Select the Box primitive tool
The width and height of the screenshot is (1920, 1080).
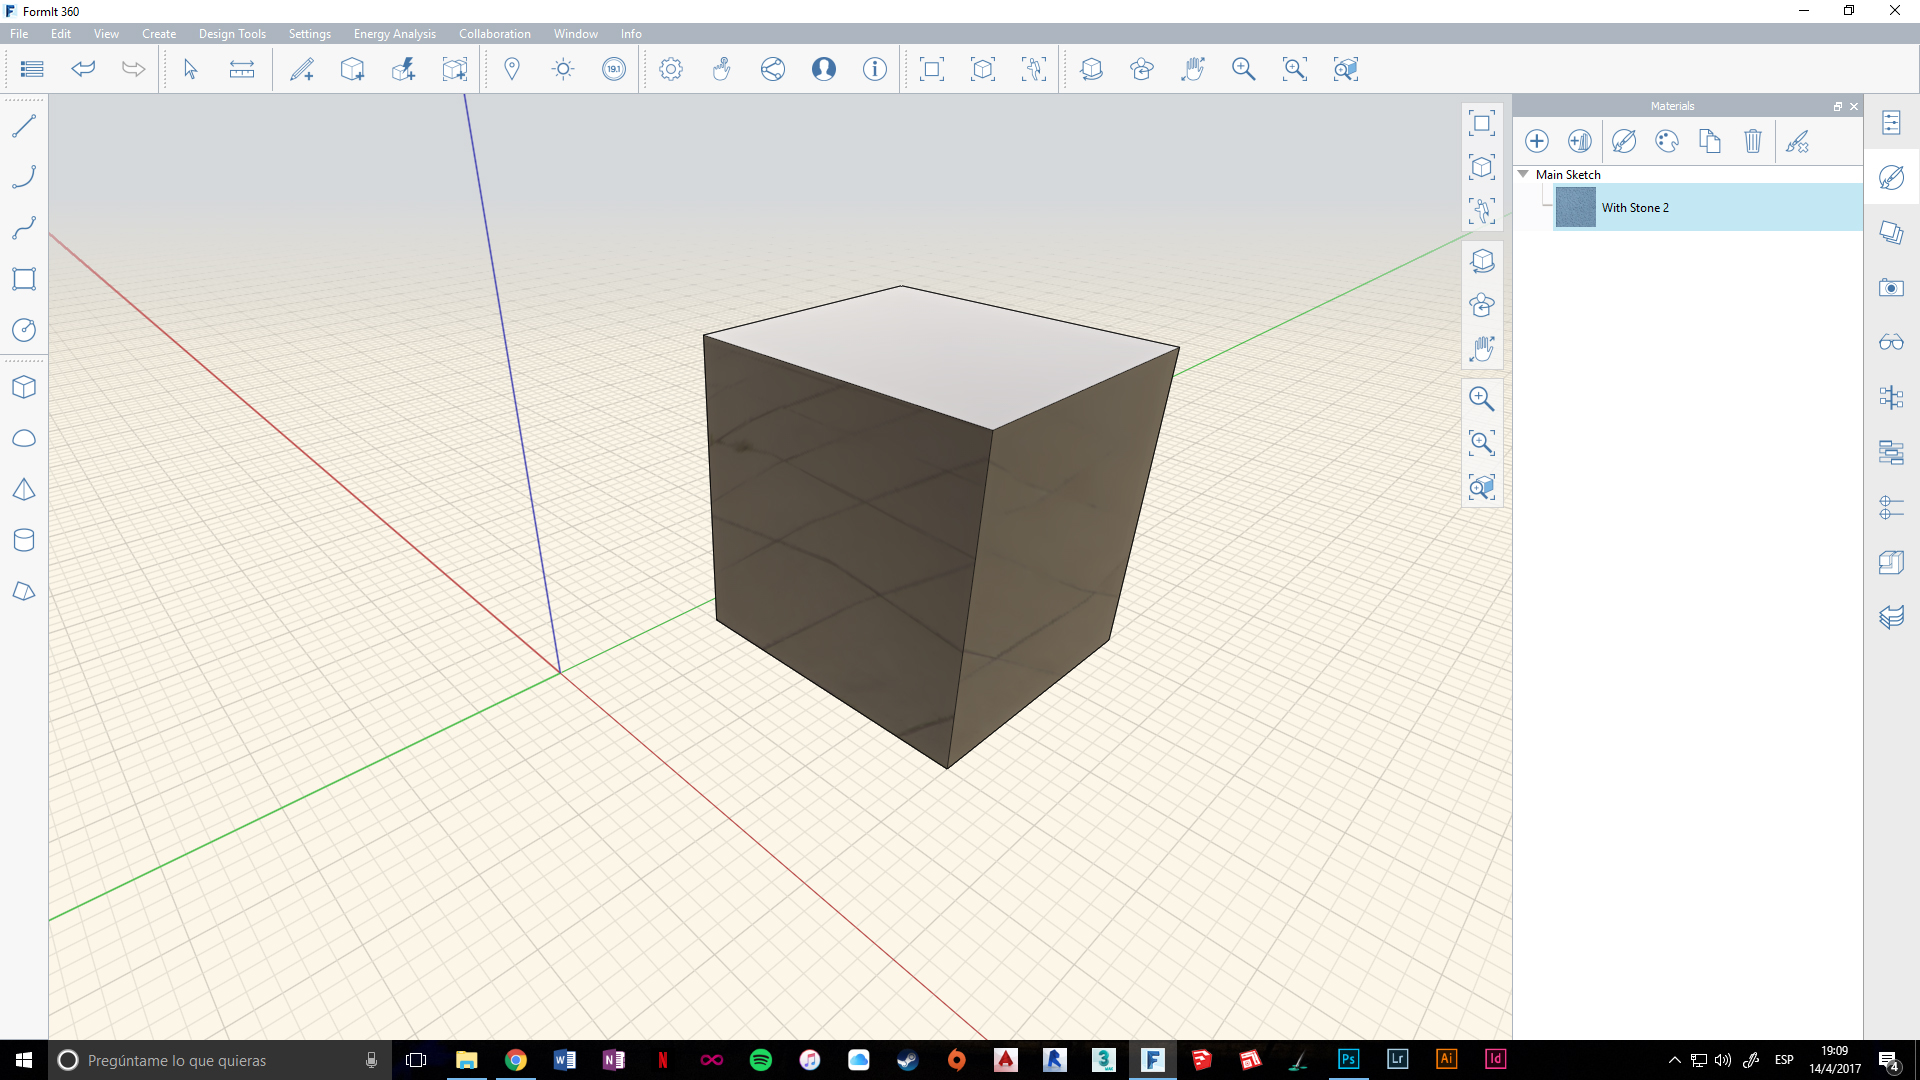point(24,386)
